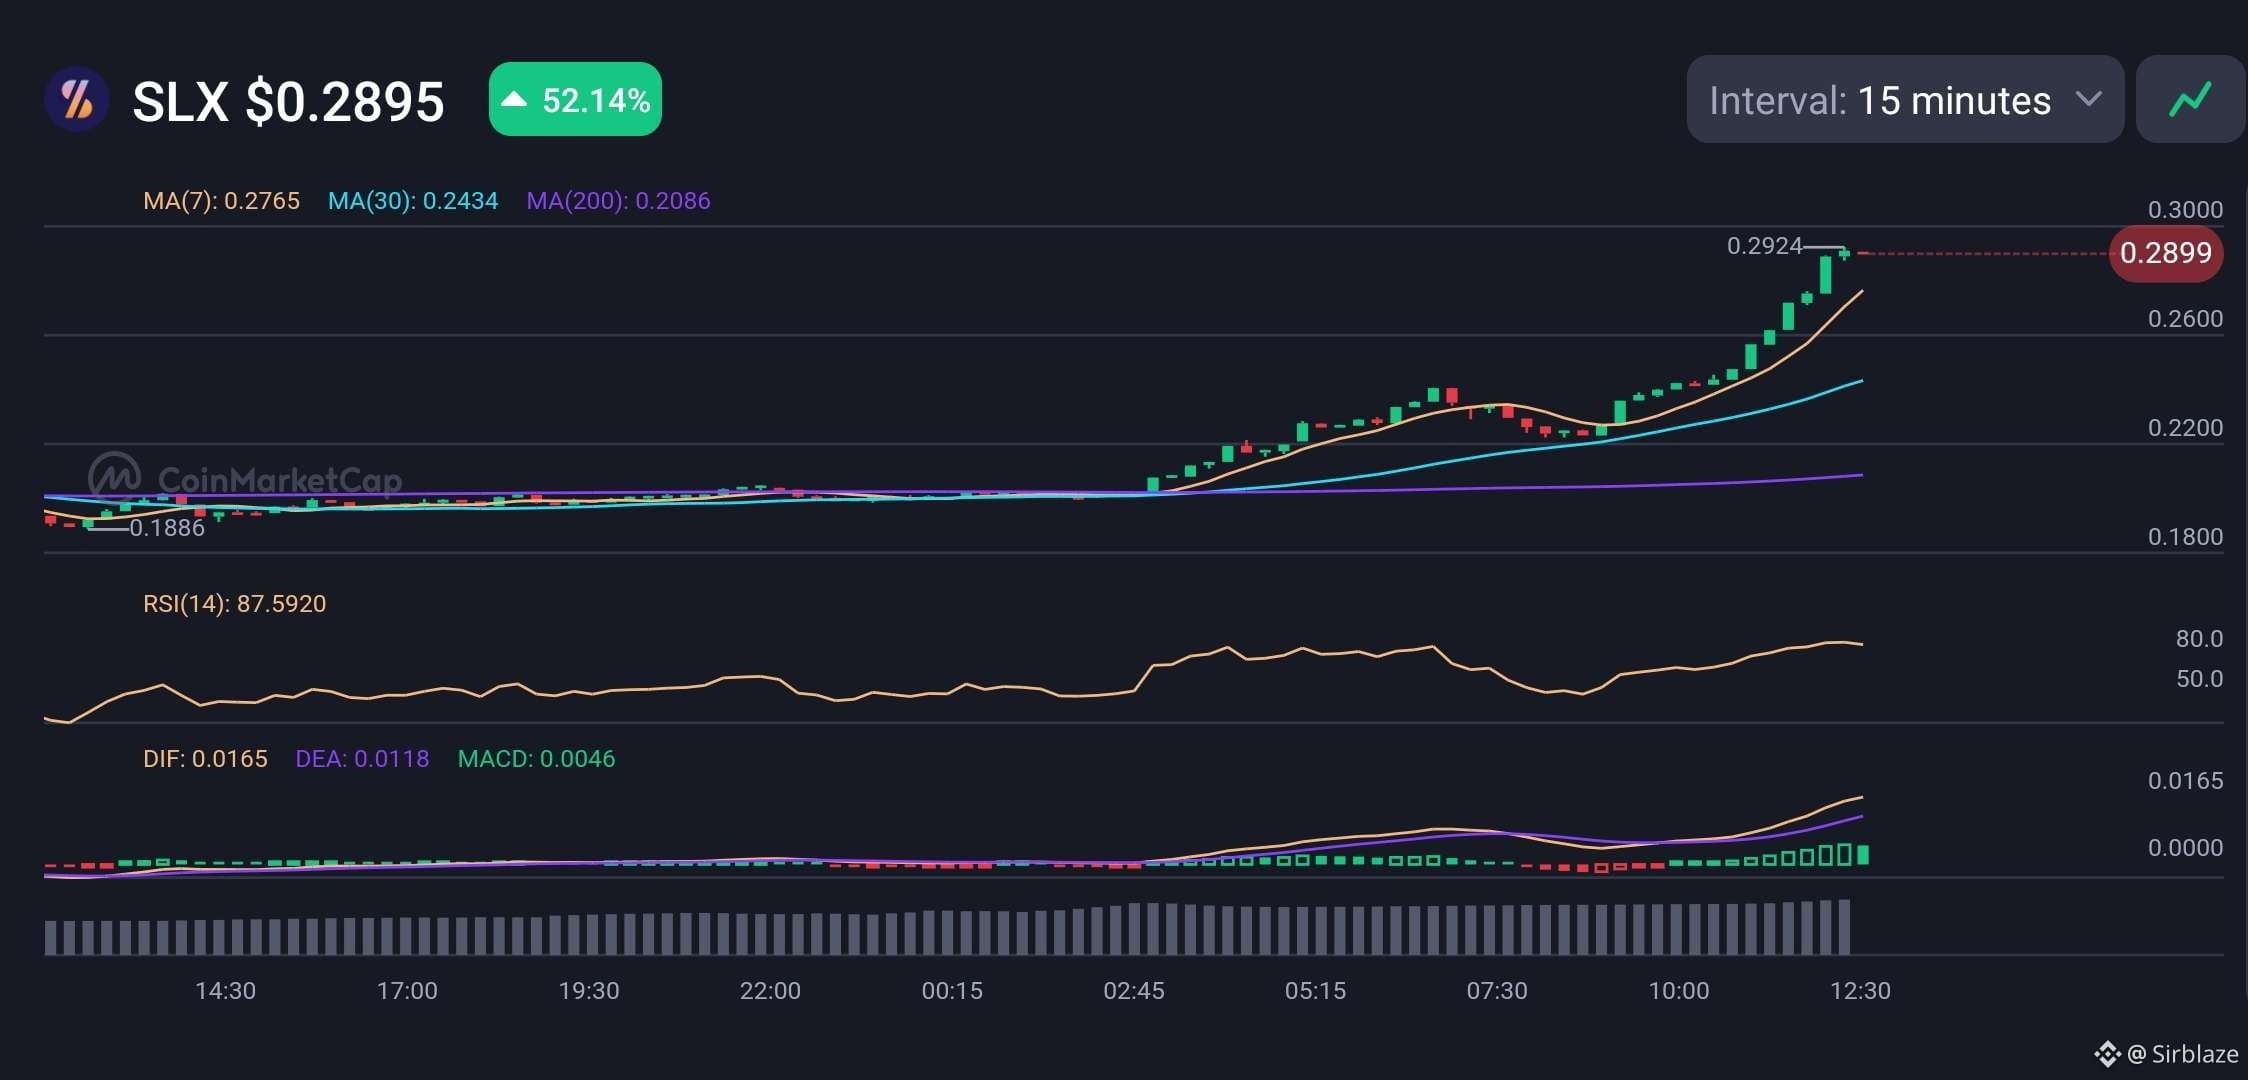2248x1080 pixels.
Task: Click the 17:00 time axis label
Action: coord(407,990)
